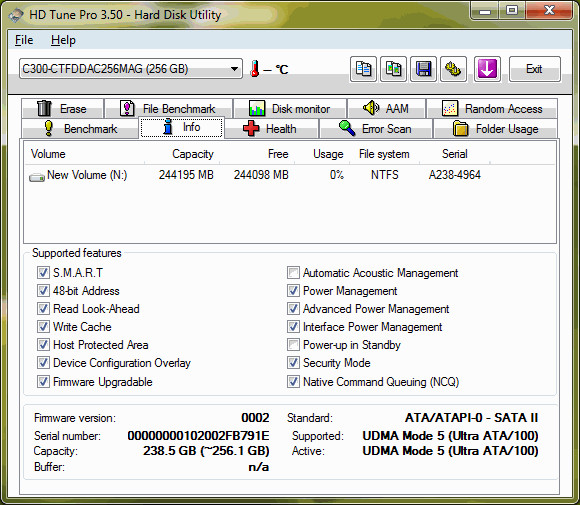This screenshot has height=505, width=580.
Task: Click firmware version value 0002
Action: 255,418
